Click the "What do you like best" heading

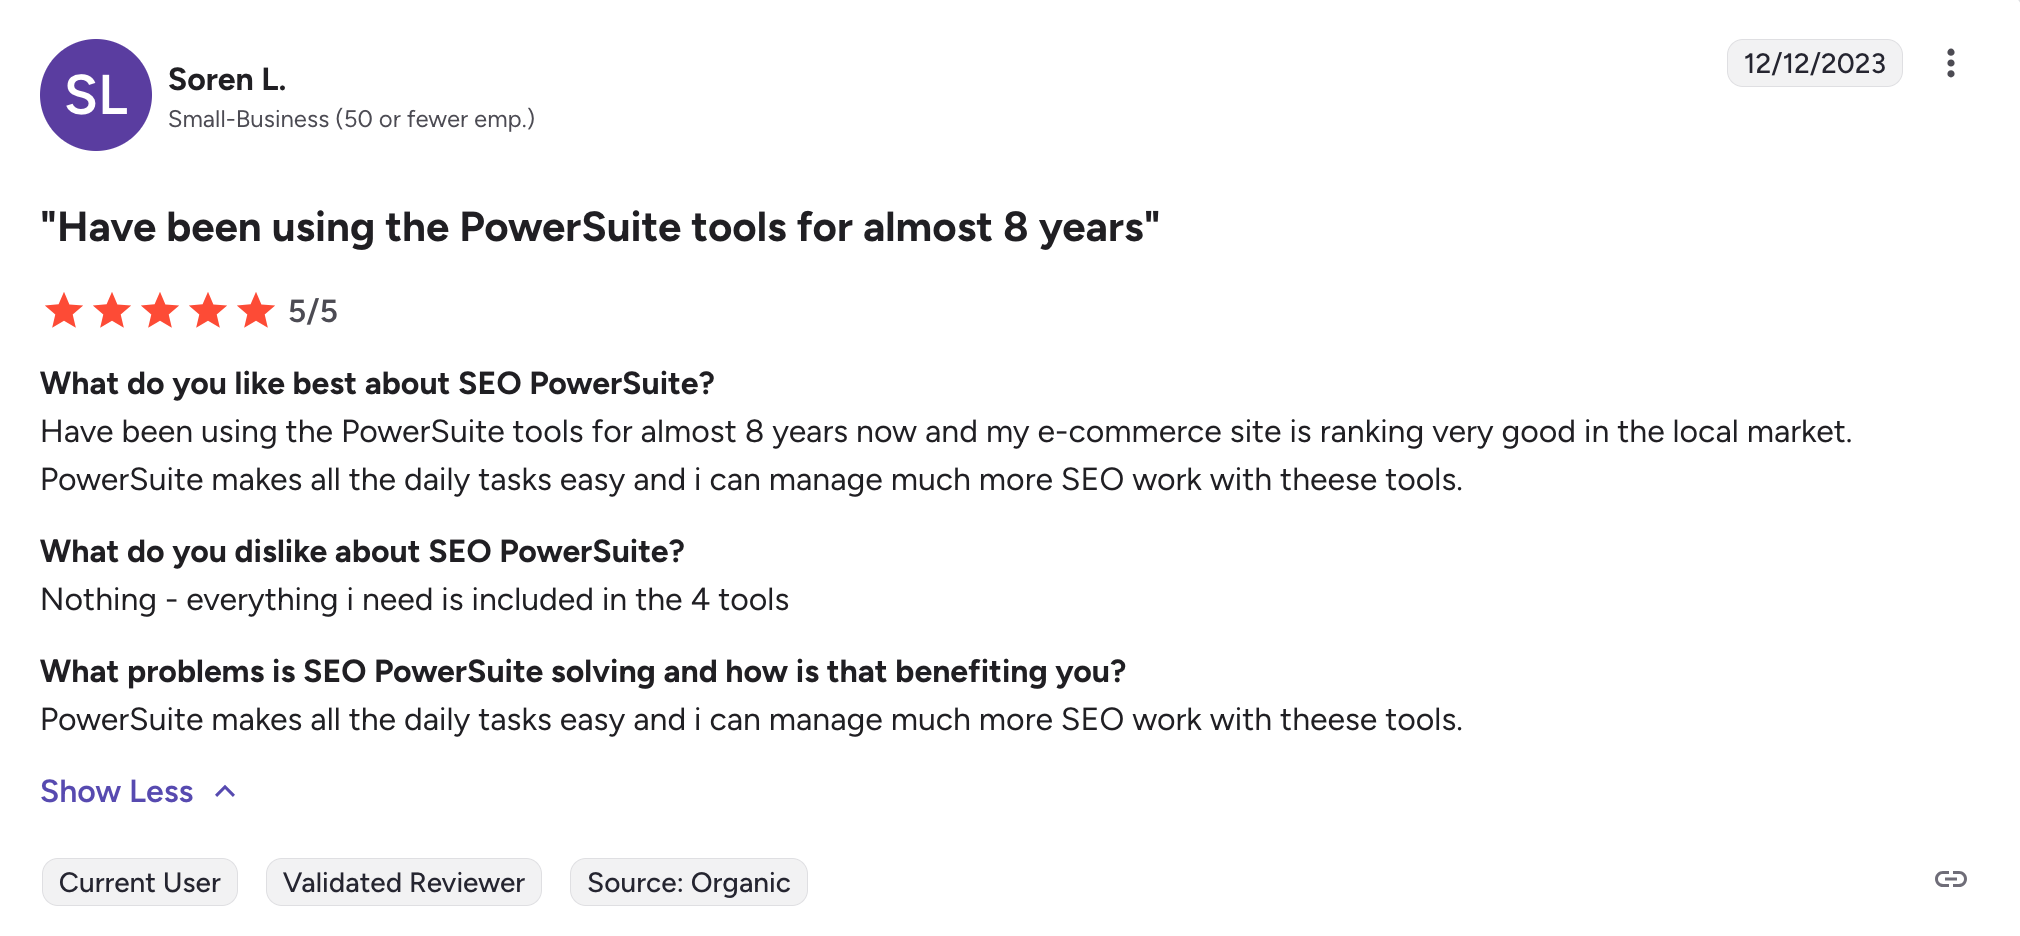377,384
